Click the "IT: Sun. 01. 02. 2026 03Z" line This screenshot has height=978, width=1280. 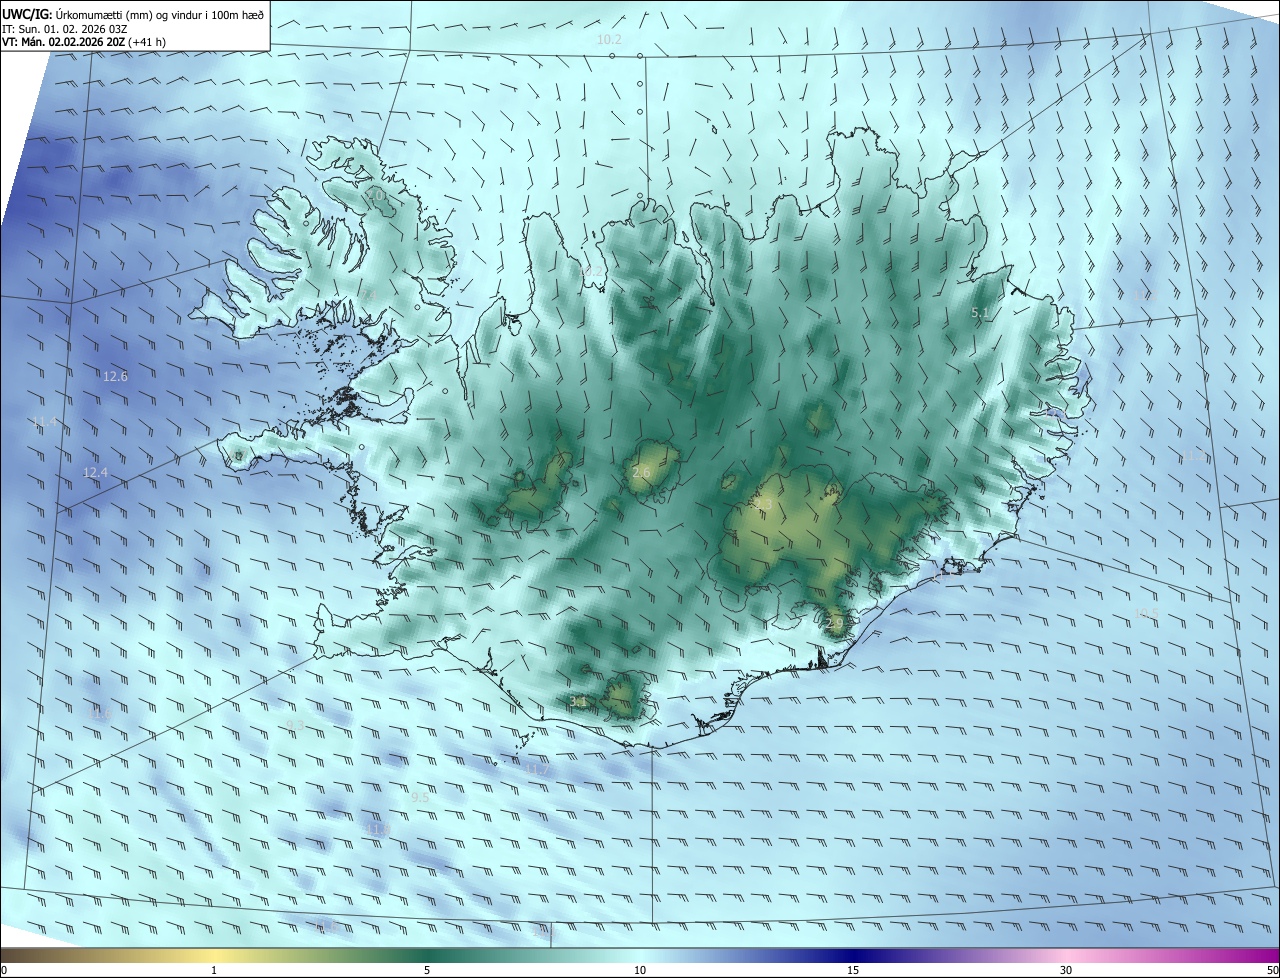[64, 29]
